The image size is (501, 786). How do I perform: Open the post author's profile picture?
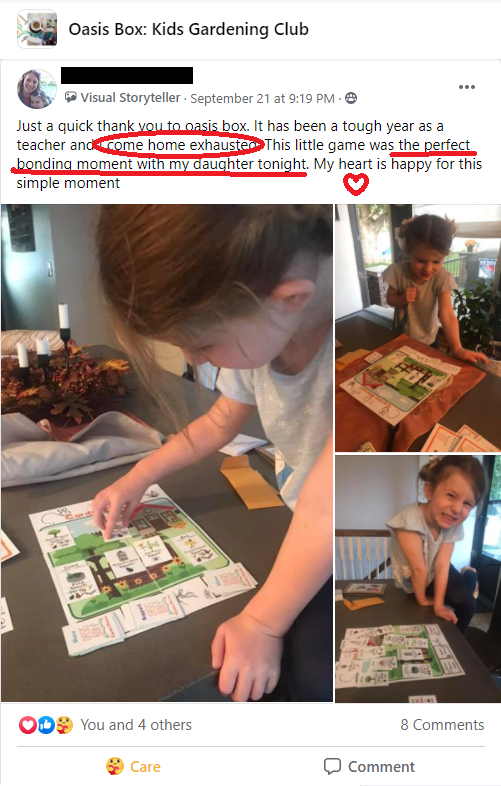click(x=37, y=89)
